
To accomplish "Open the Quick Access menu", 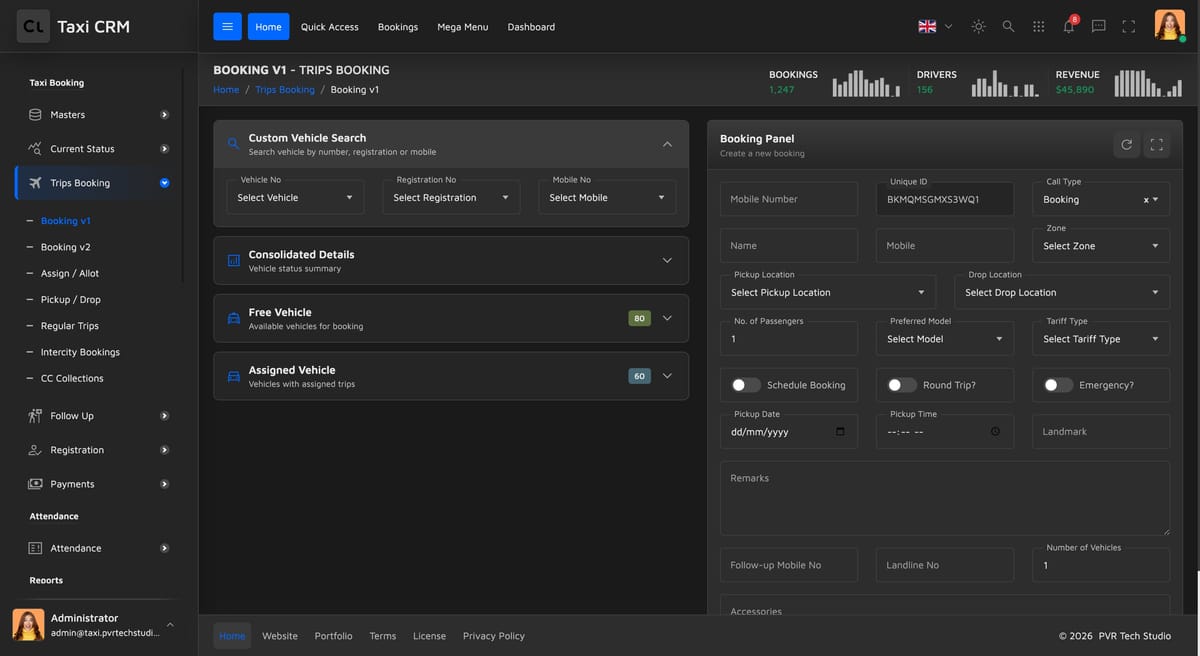I will coord(329,27).
